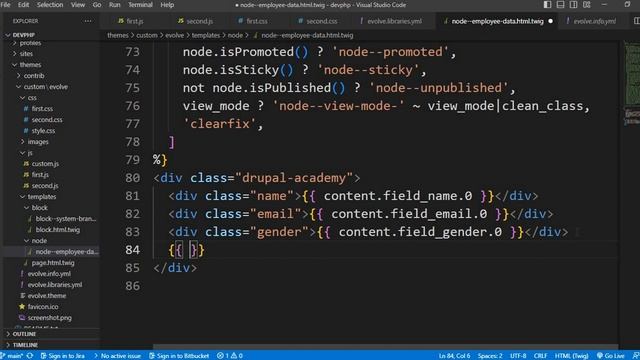
Task: Open customize layout icon
Action: (587, 4)
